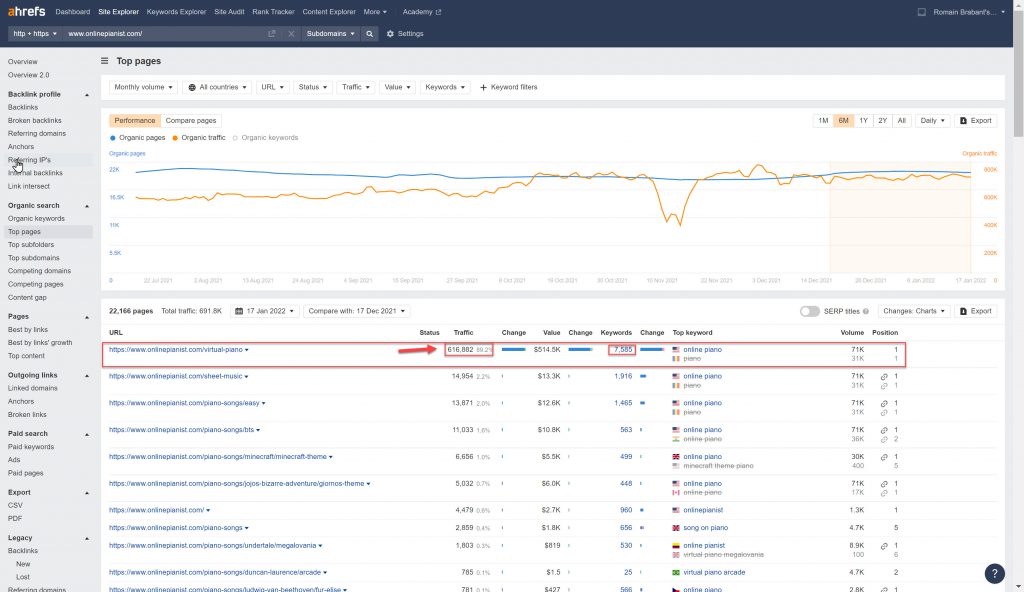
Task: Sort the table by the Traffic column
Action: (x=463, y=333)
